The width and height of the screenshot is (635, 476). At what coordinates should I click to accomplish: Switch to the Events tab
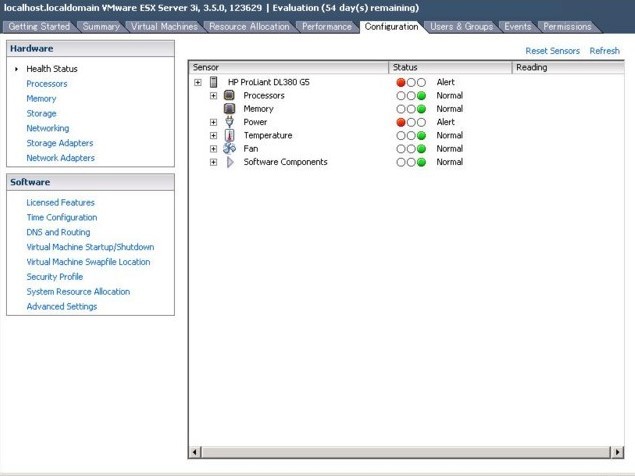coord(518,27)
